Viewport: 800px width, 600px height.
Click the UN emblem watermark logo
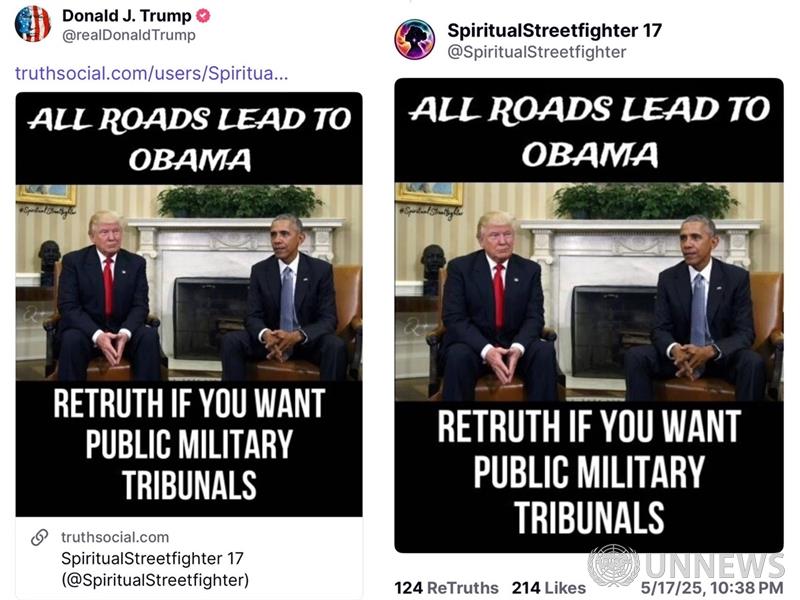tap(613, 565)
